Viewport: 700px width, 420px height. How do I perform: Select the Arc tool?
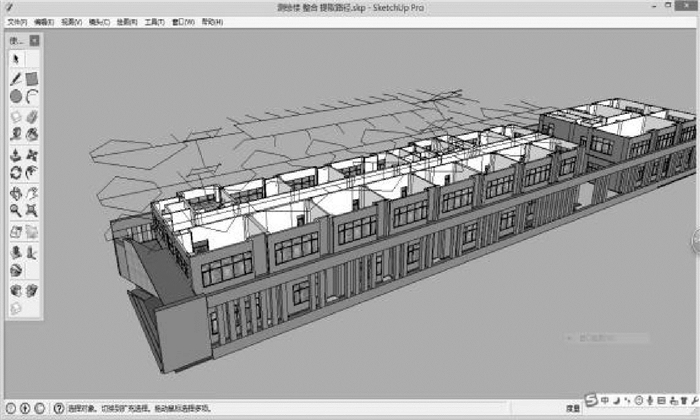pyautogui.click(x=31, y=97)
